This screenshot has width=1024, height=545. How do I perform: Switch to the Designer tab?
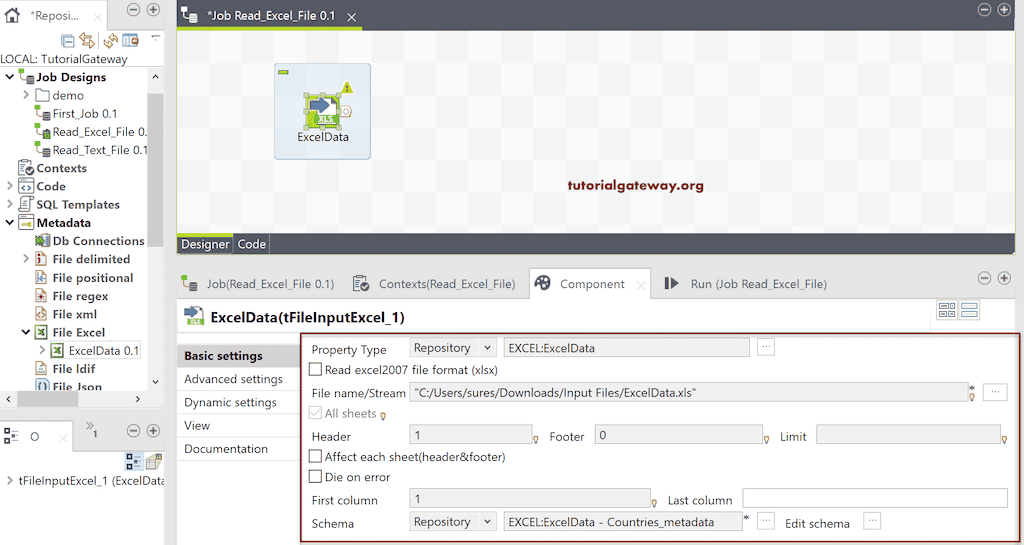205,244
